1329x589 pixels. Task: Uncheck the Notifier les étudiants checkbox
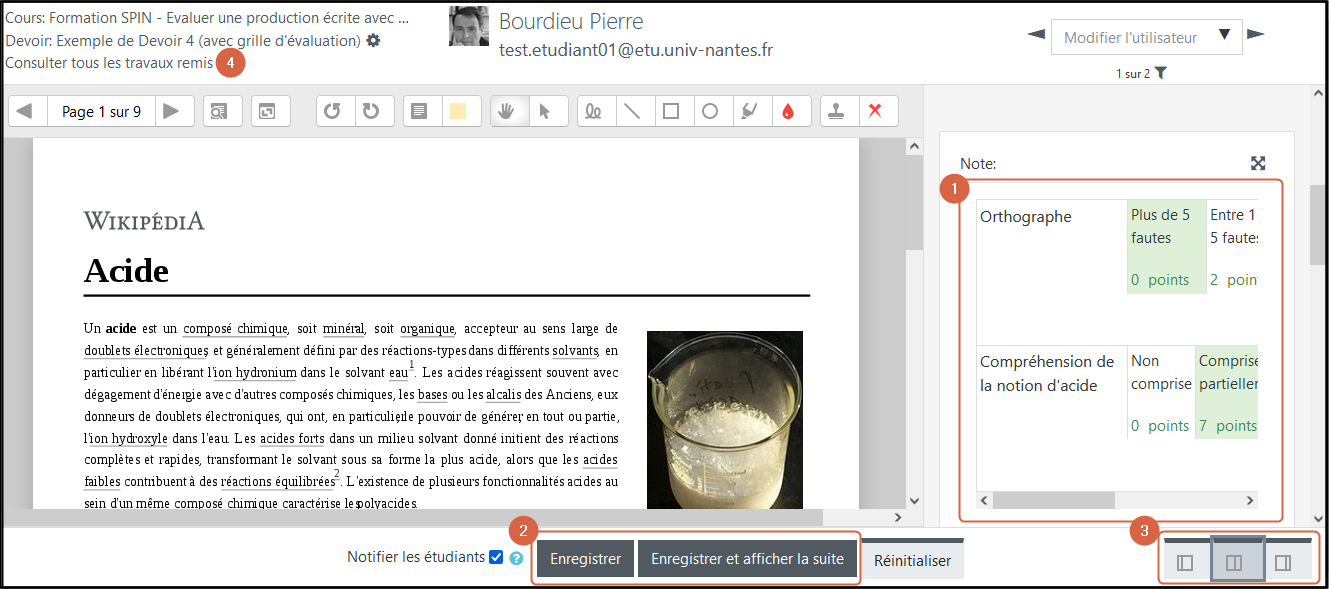pos(496,559)
